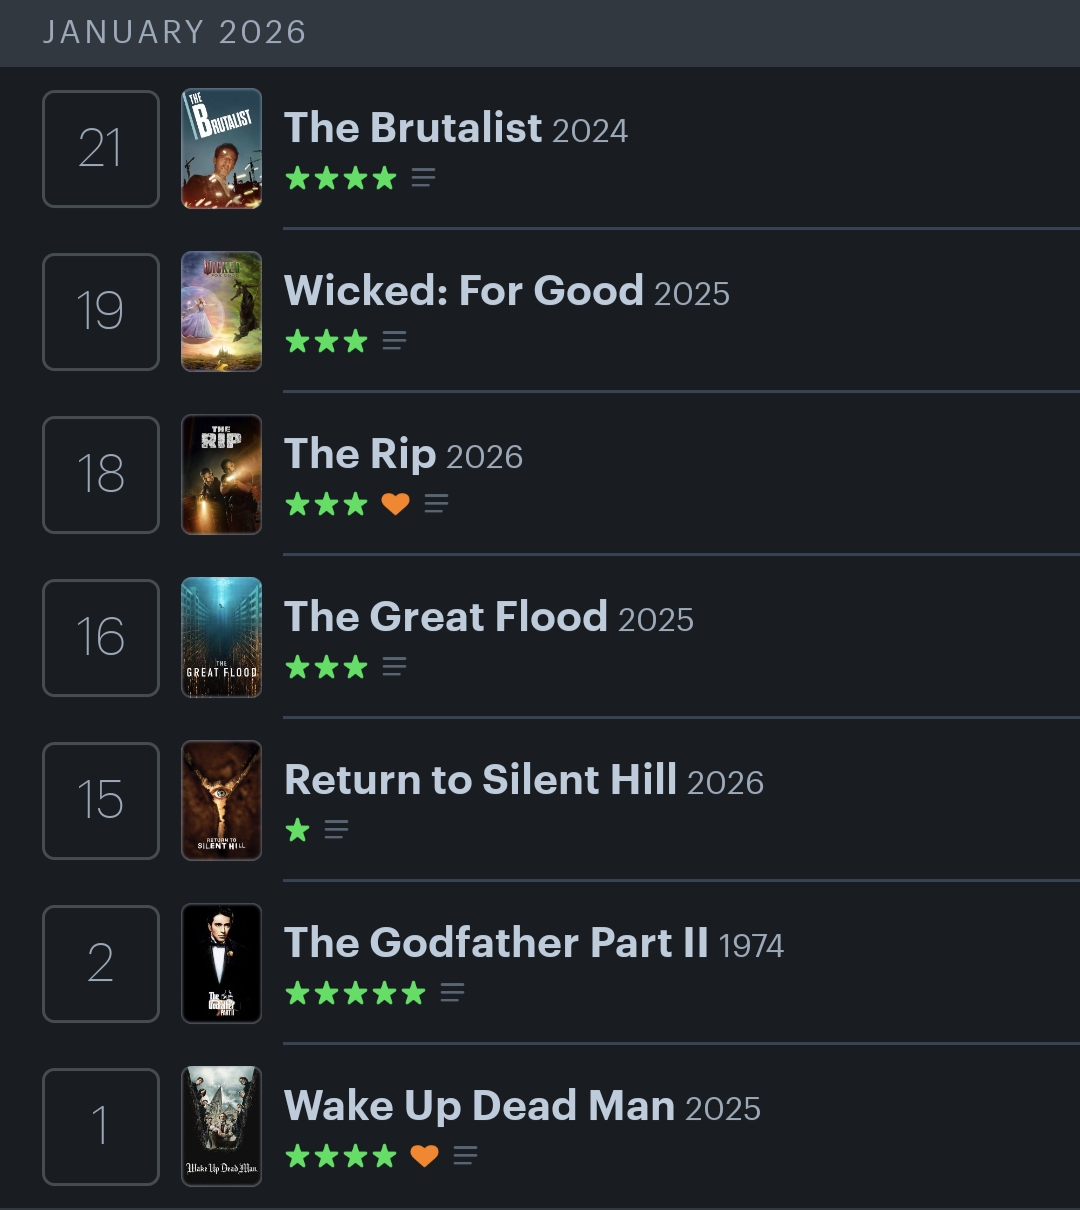Click the Wake Up Dead Man poster
Viewport: 1080px width, 1210px height.
221,1126
